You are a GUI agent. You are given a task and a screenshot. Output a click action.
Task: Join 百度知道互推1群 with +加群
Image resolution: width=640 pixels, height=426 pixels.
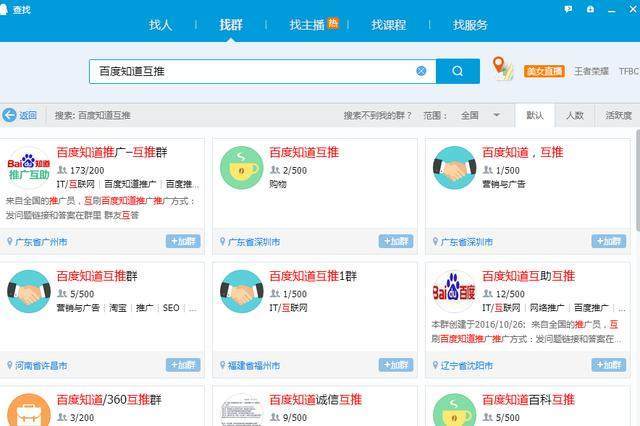click(x=396, y=365)
